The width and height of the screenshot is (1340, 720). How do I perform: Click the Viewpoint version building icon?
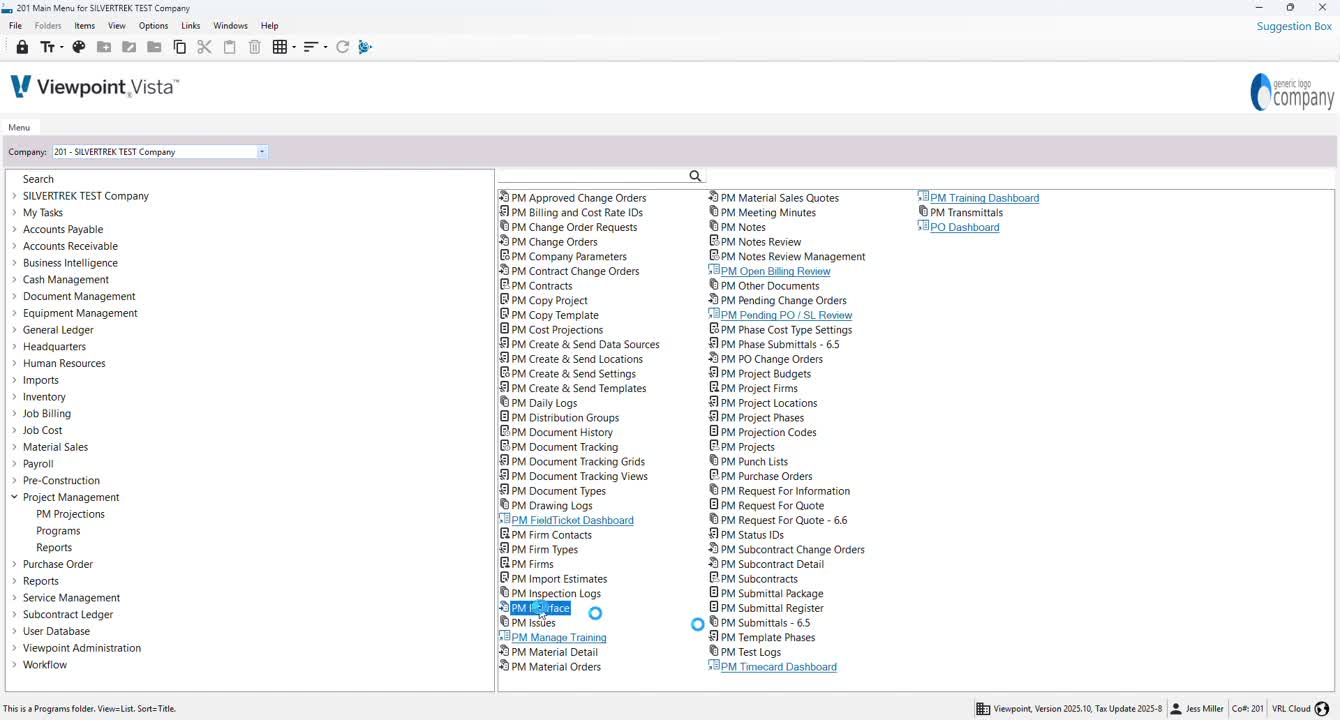[x=984, y=709]
